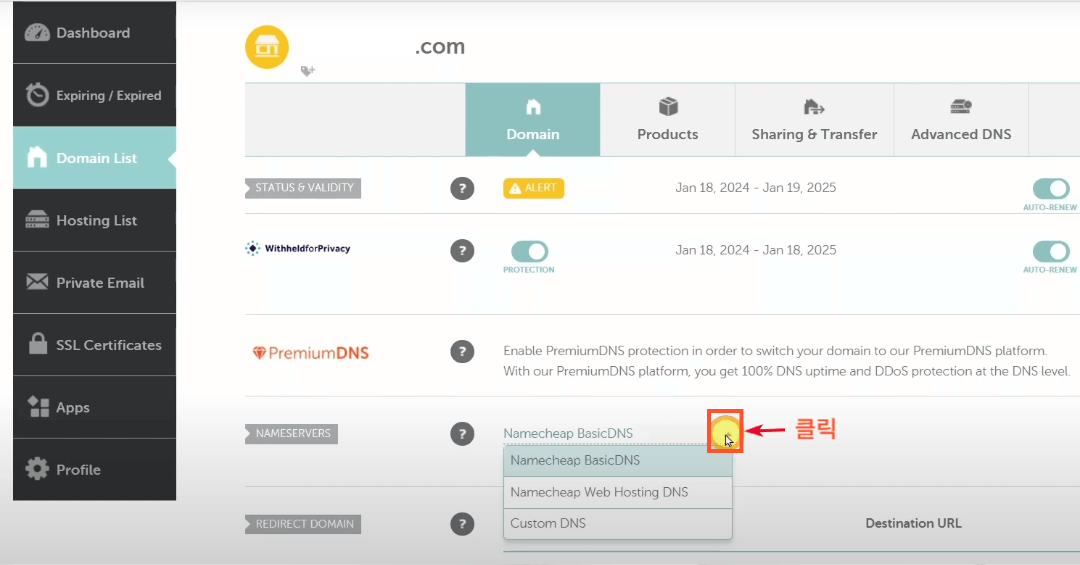Click the SSL Certificates padlock icon

tap(38, 343)
